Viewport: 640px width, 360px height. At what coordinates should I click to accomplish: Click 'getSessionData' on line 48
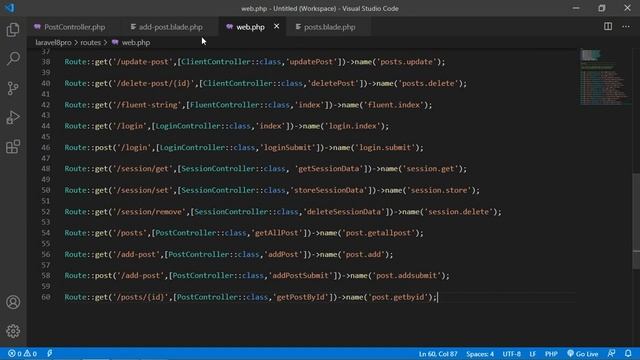point(329,169)
